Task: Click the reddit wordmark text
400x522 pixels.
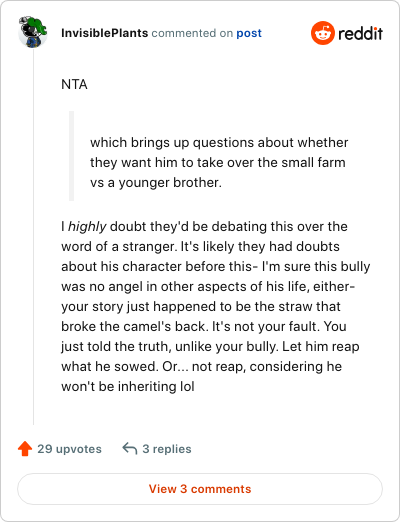Action: pyautogui.click(x=360, y=33)
